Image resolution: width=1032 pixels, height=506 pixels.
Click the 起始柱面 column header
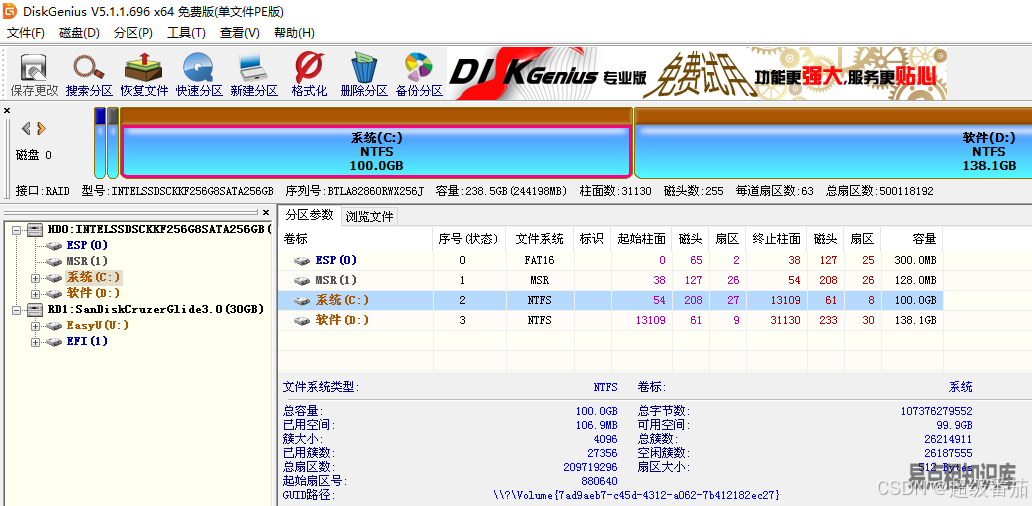pyautogui.click(x=642, y=239)
